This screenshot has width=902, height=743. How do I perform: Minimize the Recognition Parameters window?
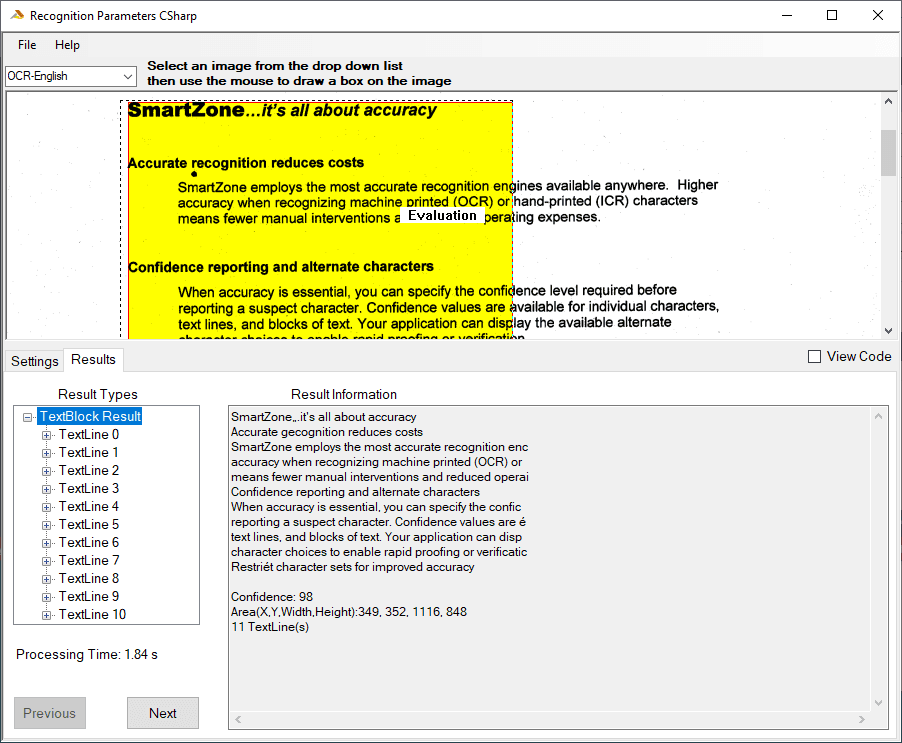pyautogui.click(x=787, y=16)
